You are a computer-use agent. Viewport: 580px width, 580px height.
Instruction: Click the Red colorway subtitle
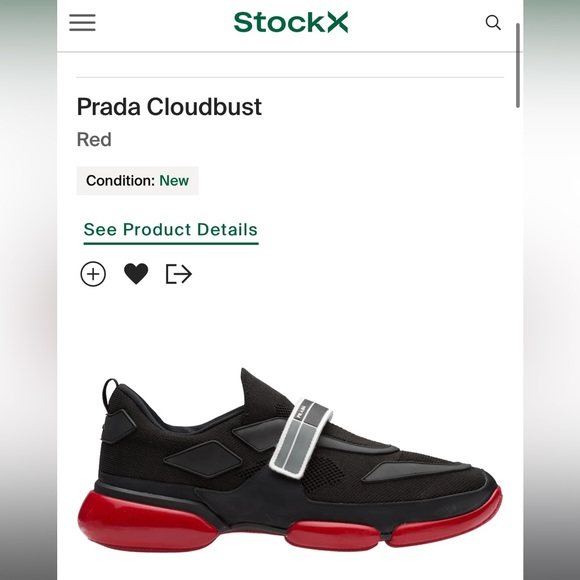point(94,140)
